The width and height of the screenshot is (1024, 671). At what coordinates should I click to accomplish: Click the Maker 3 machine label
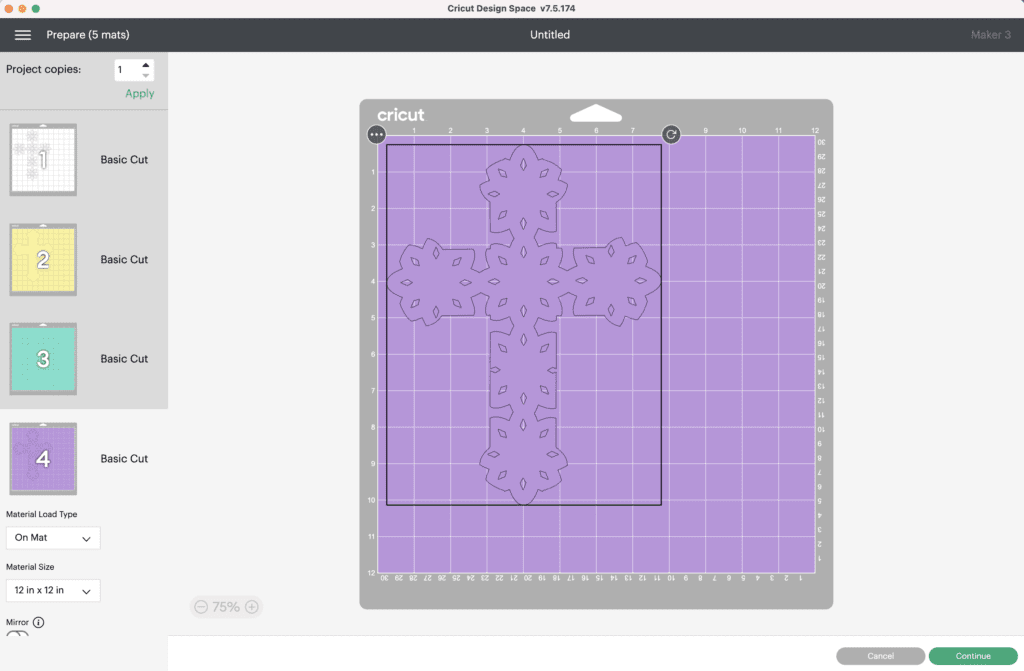click(991, 35)
